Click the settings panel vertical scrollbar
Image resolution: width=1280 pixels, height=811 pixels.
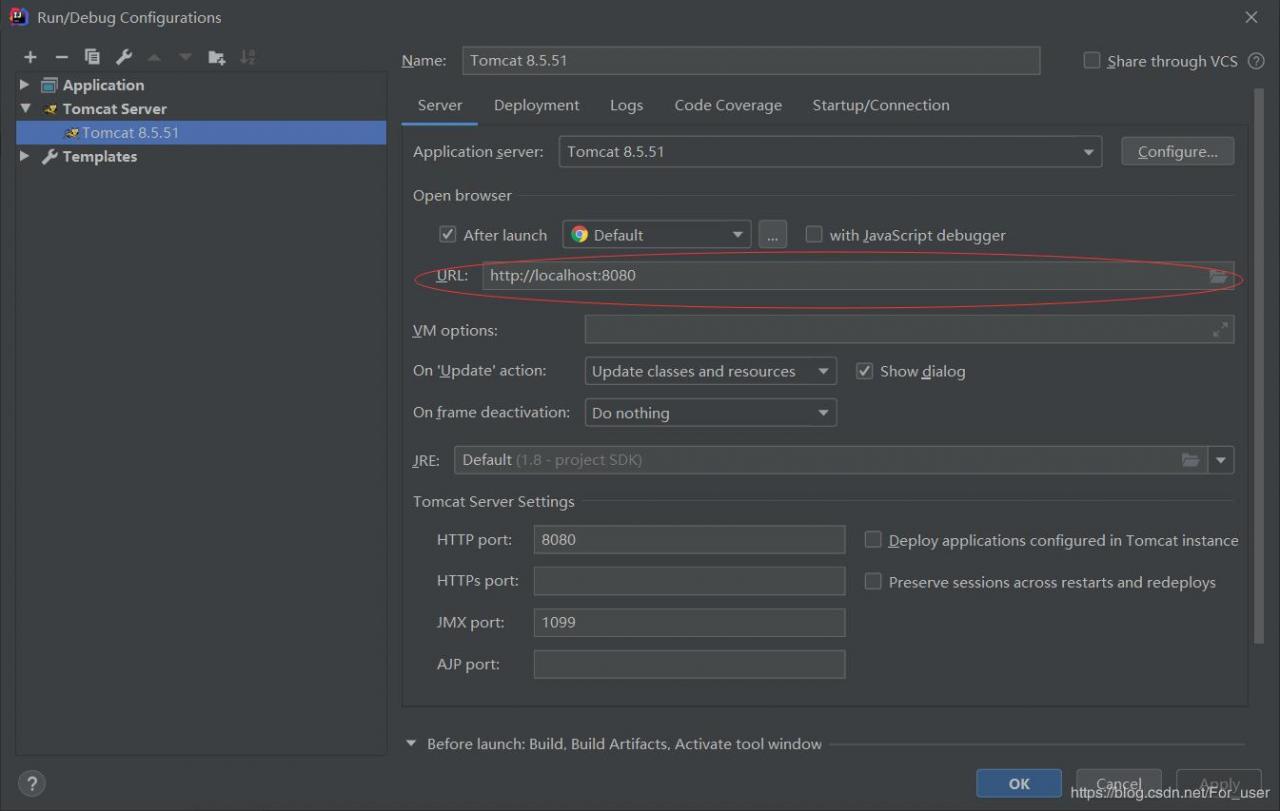(1259, 365)
